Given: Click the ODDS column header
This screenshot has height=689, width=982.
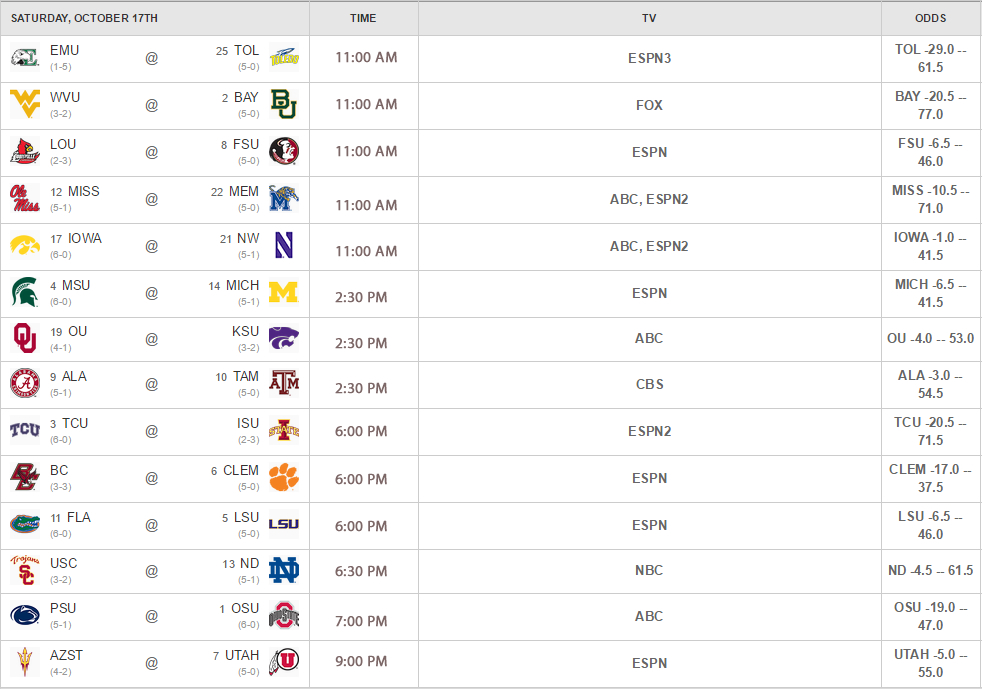Looking at the screenshot, I should 931,18.
